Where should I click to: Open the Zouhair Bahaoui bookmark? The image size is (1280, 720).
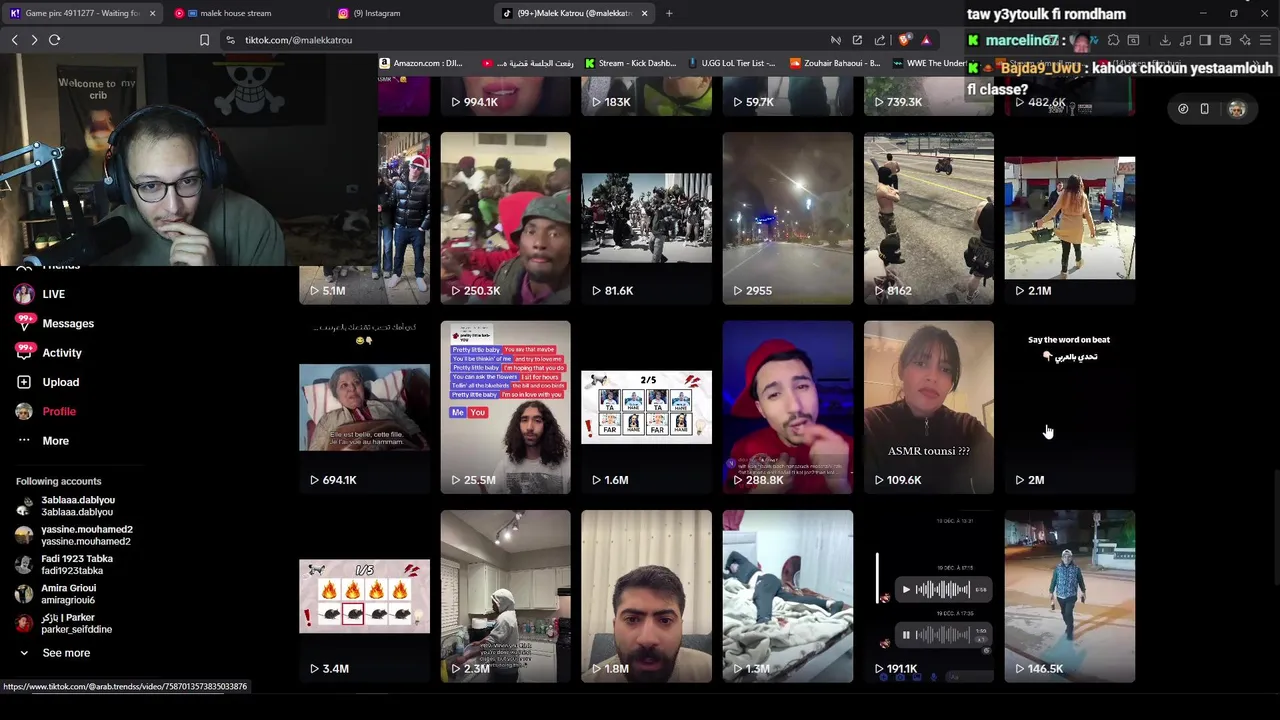coord(835,63)
